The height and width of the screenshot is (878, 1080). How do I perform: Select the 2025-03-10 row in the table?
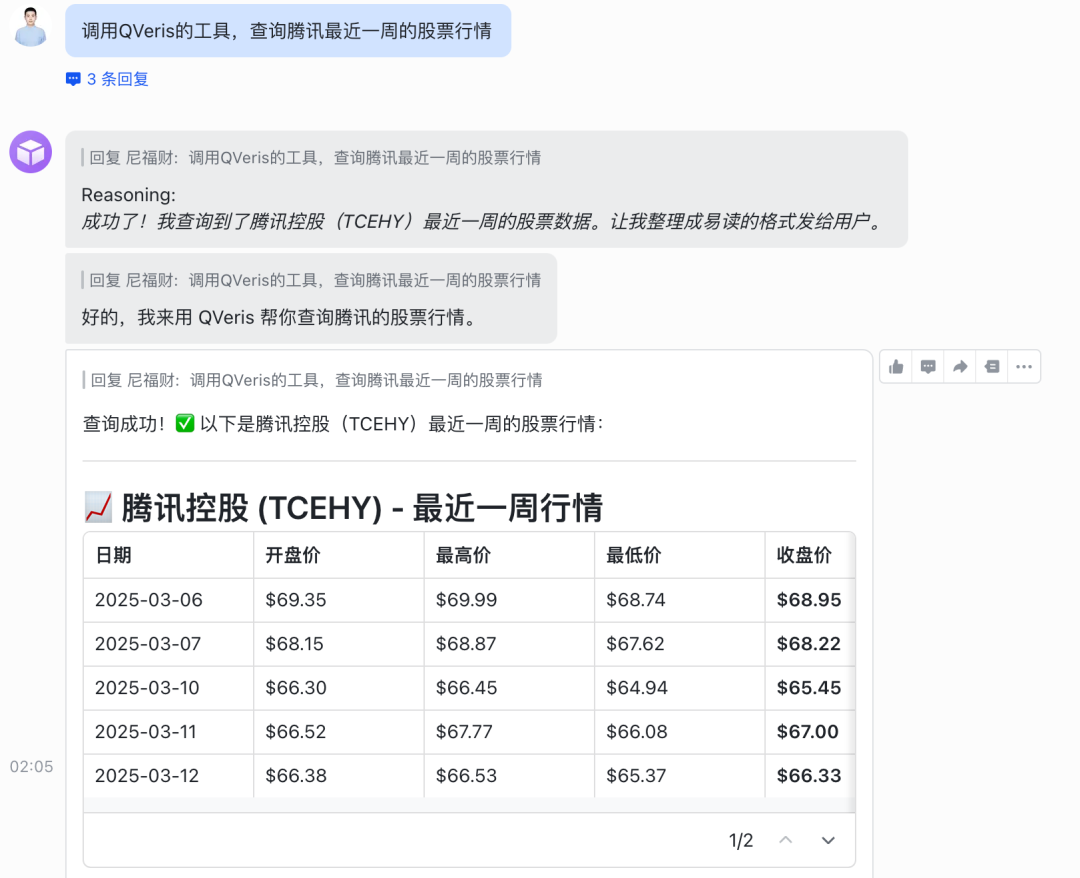pos(400,687)
